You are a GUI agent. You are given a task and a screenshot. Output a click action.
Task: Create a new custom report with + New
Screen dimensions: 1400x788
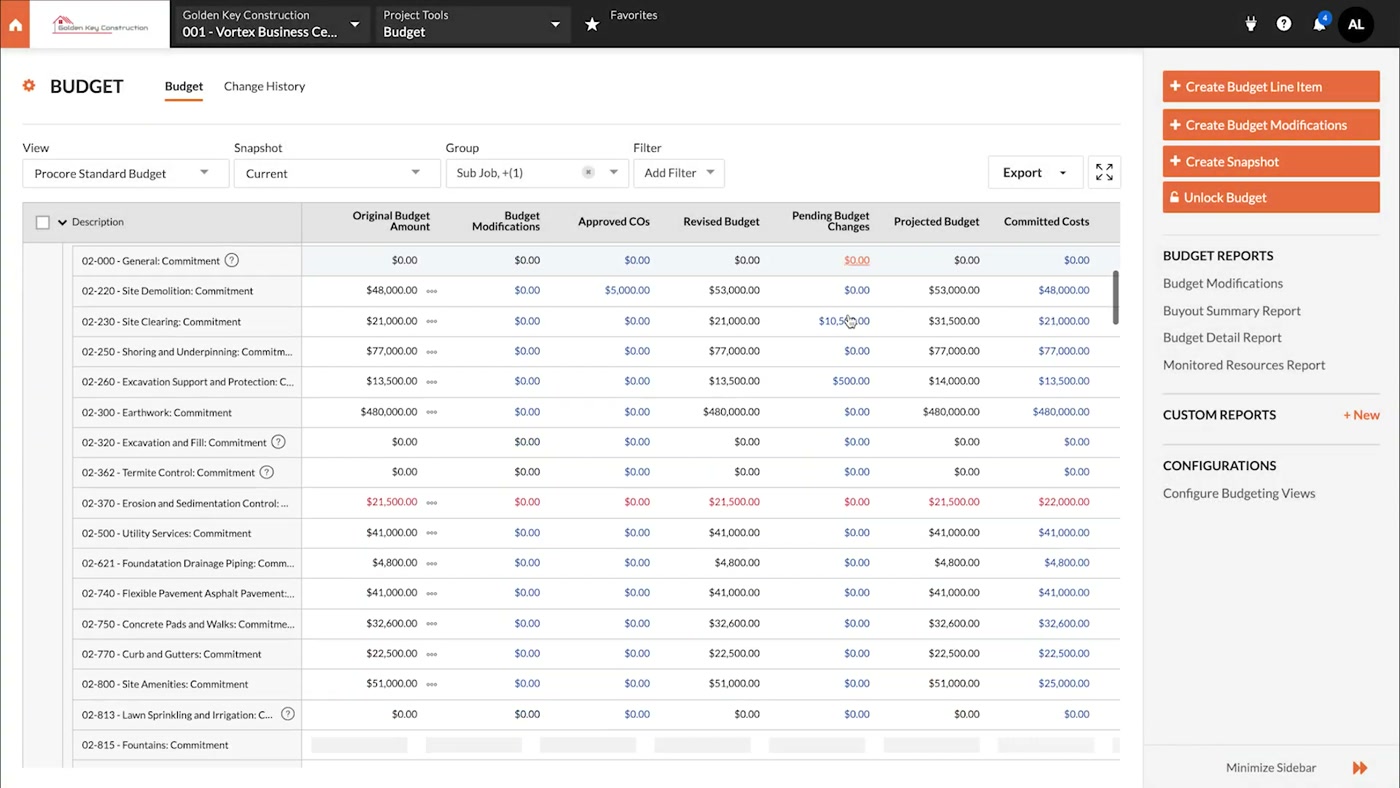1361,414
